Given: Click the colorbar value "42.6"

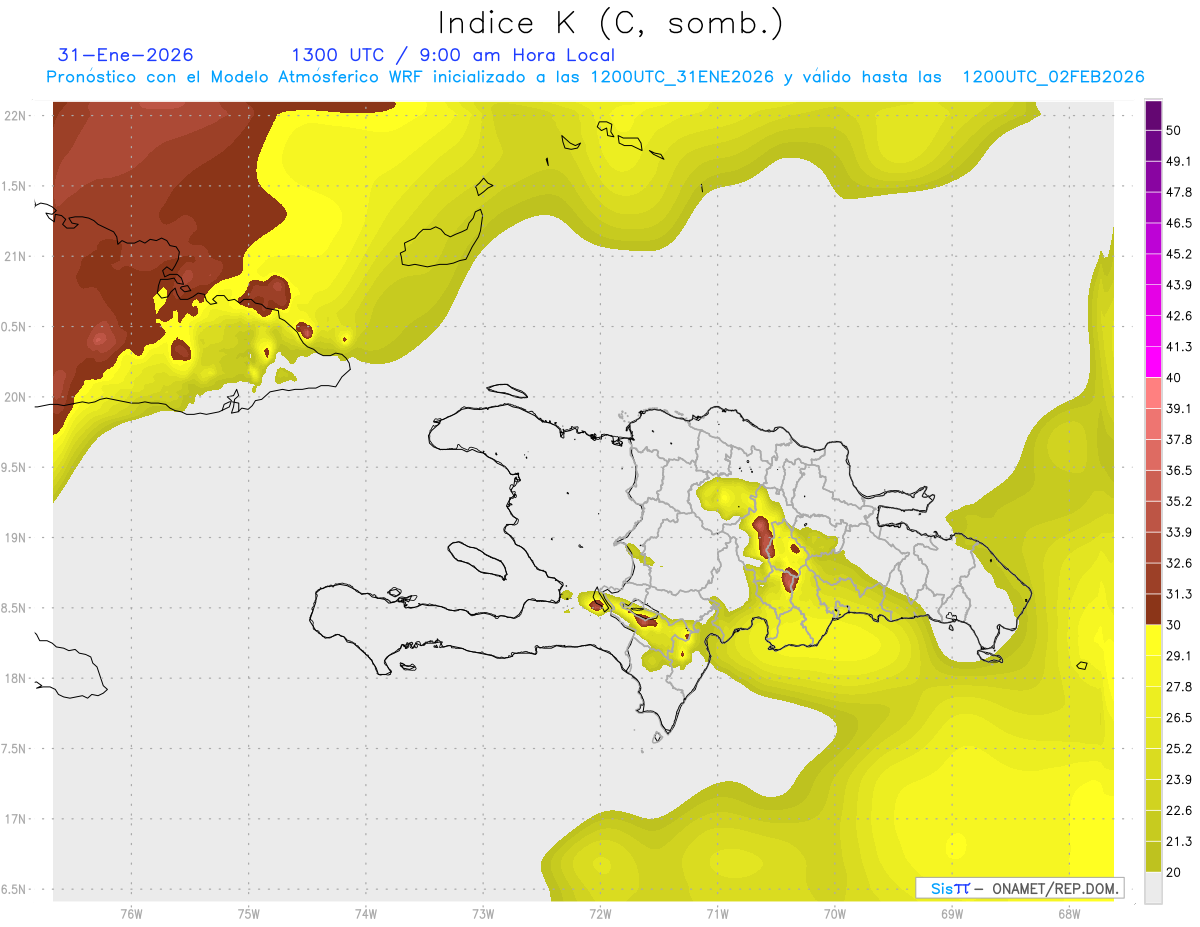Looking at the screenshot, I should [x=1179, y=316].
